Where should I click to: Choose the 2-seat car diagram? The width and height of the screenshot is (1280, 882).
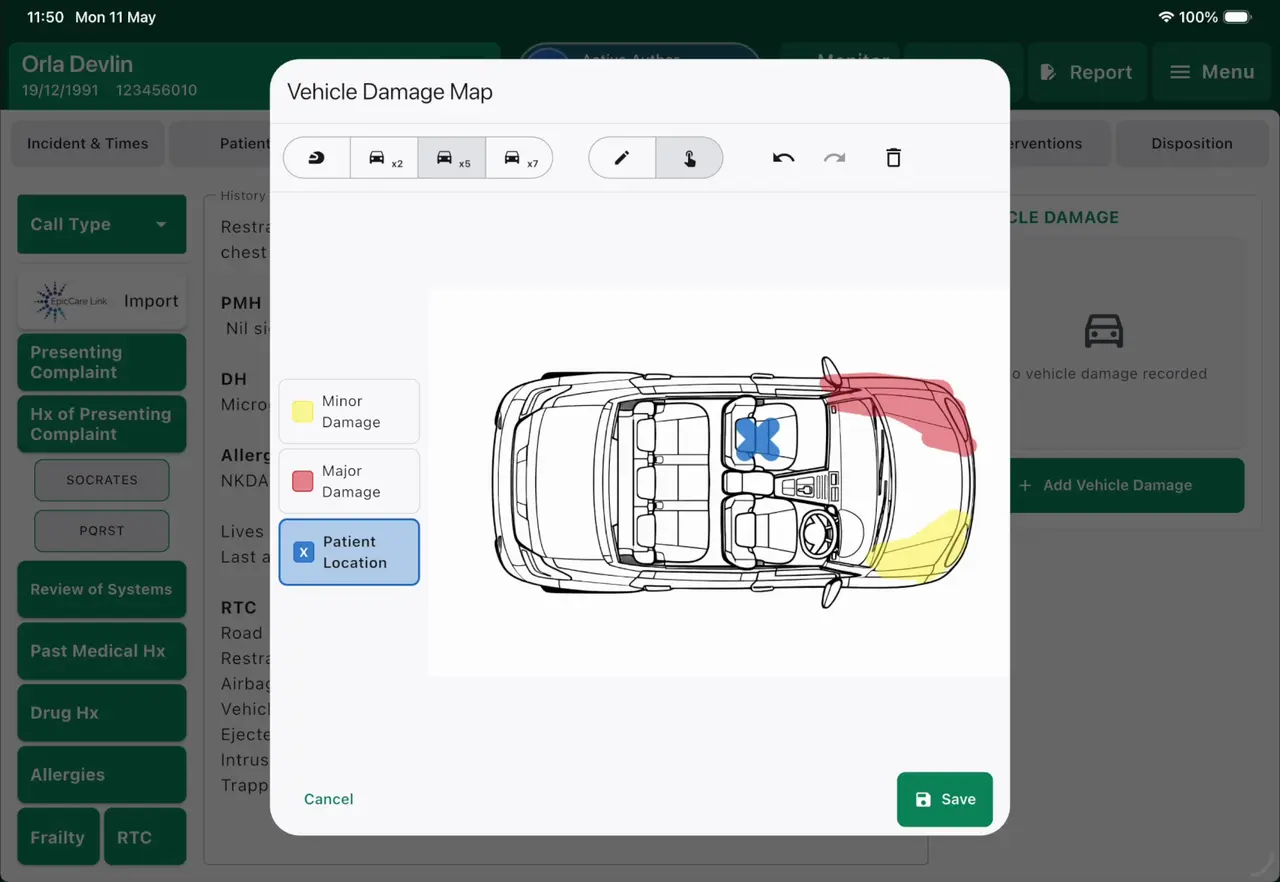pyautogui.click(x=384, y=158)
